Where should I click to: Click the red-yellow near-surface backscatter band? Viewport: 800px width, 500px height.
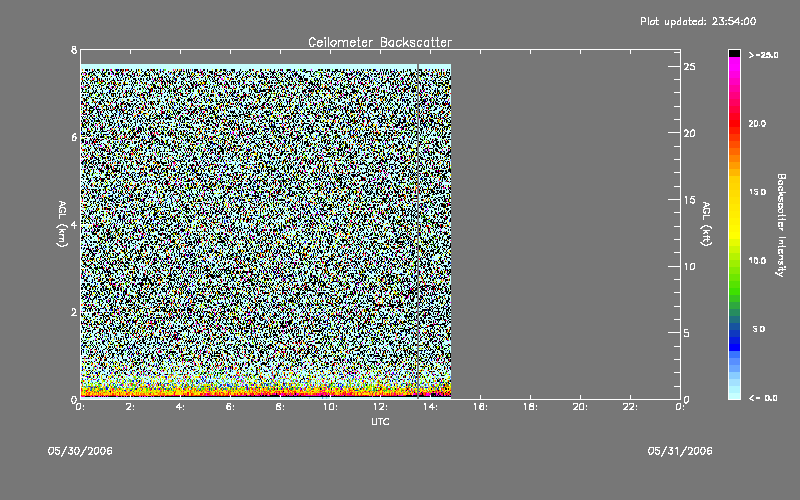click(x=266, y=392)
